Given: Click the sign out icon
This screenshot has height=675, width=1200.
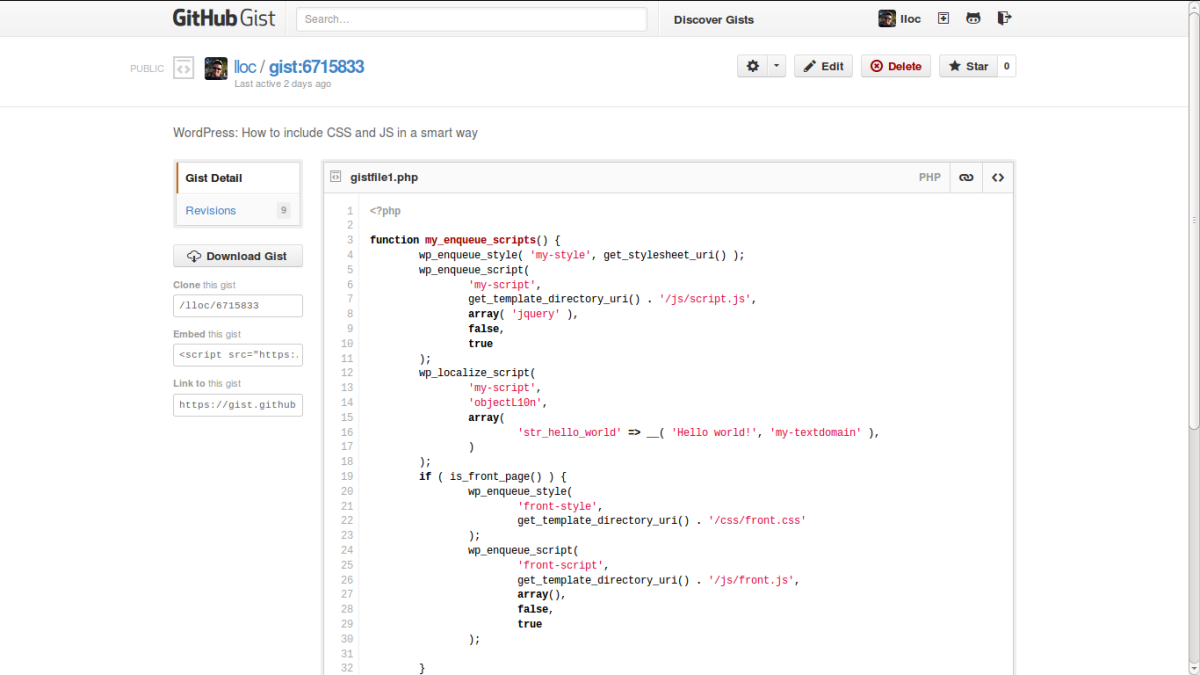Looking at the screenshot, I should point(1004,18).
